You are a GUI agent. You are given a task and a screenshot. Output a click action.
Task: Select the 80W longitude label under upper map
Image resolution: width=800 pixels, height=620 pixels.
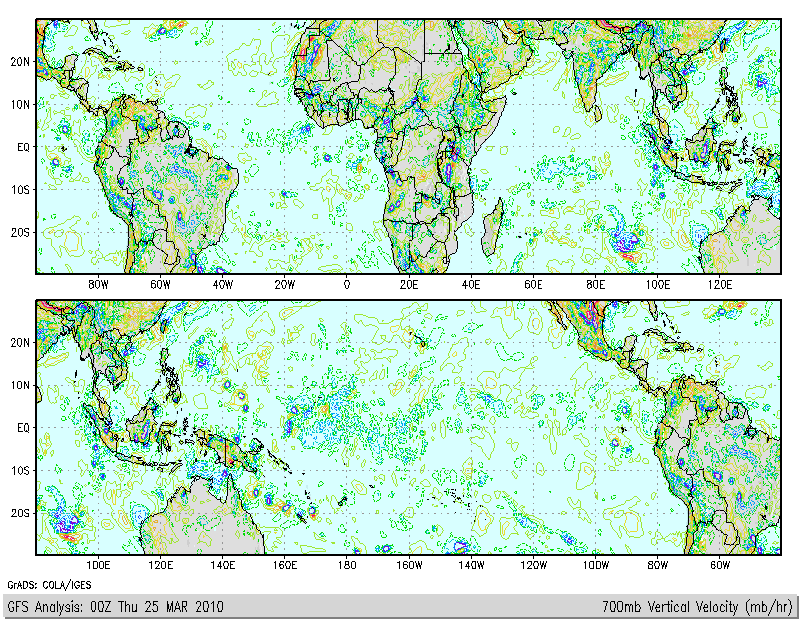point(98,285)
